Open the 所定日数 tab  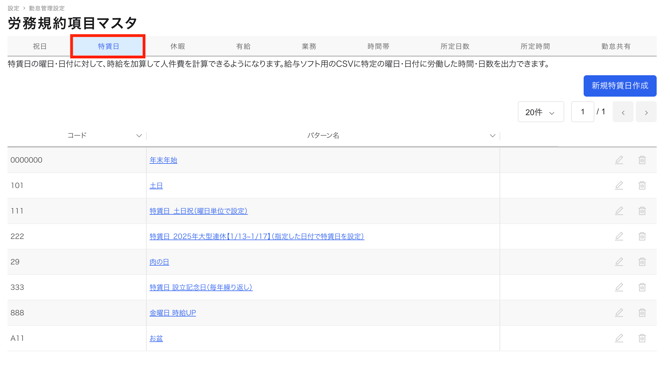tap(455, 46)
